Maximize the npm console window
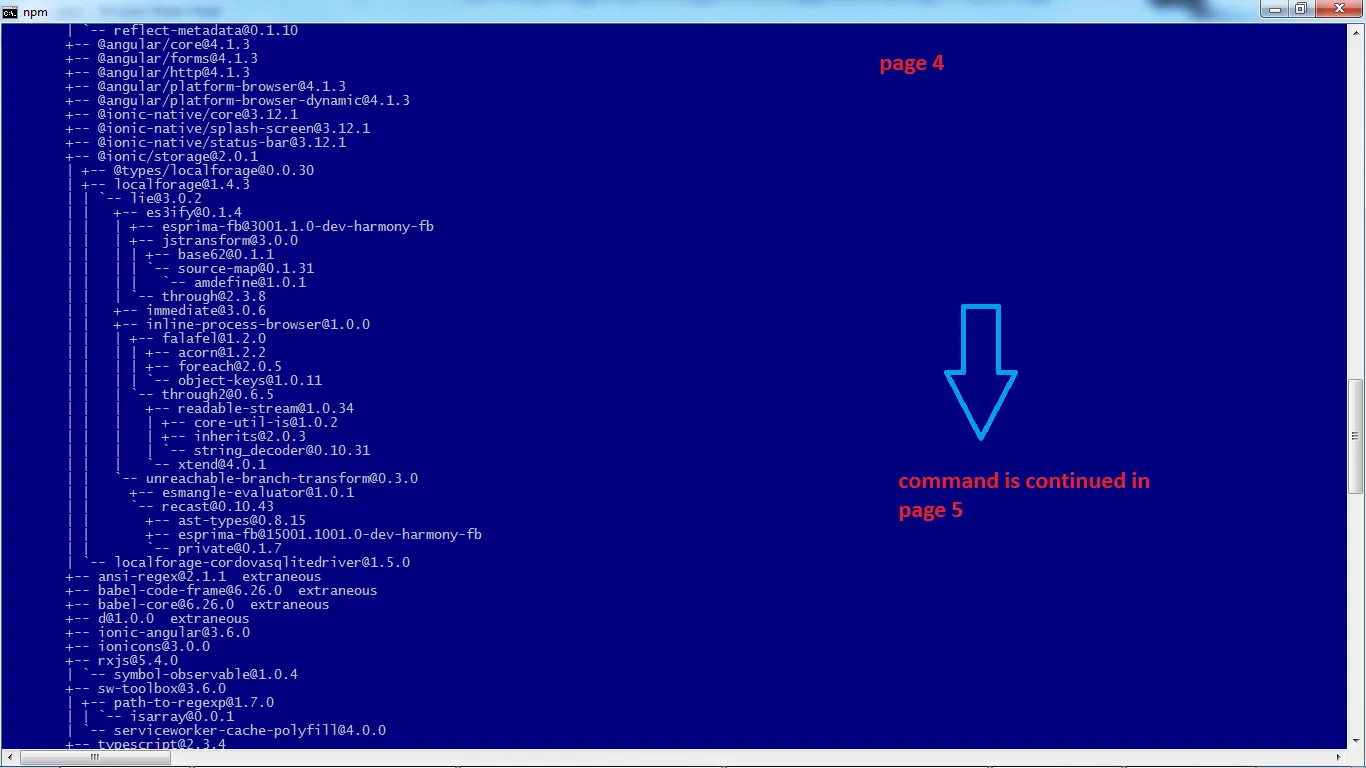 [1300, 9]
